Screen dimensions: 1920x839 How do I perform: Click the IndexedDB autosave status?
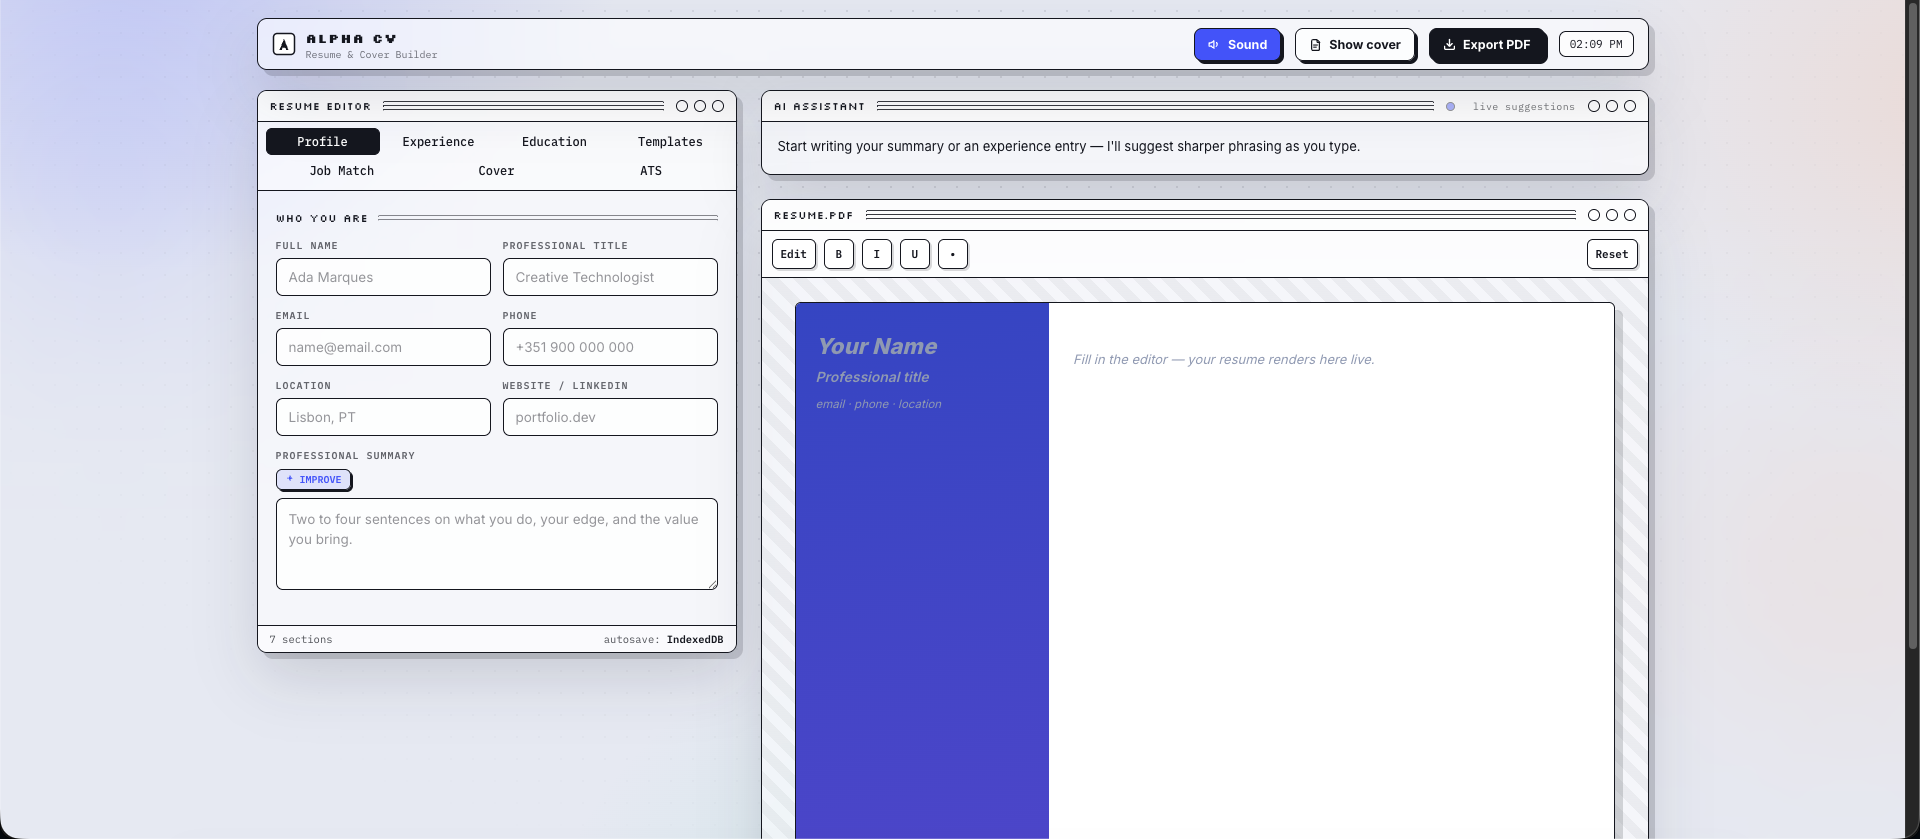[695, 640]
